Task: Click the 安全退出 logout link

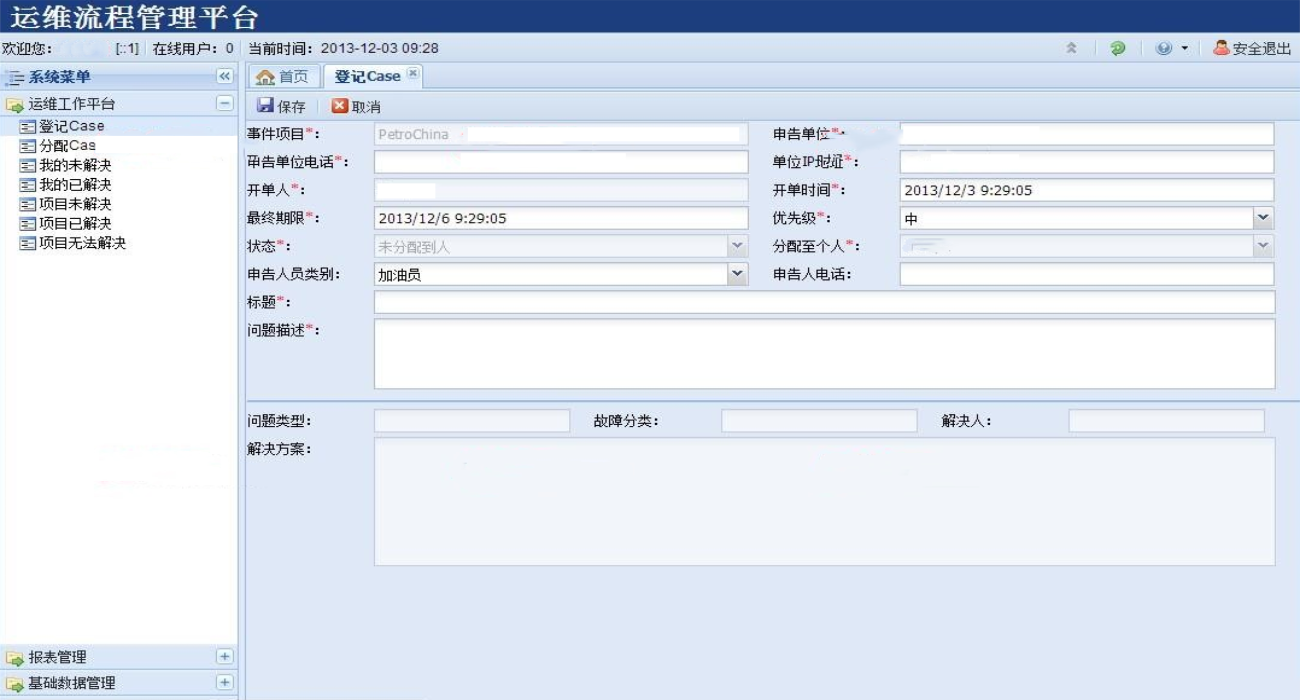Action: 1262,48
